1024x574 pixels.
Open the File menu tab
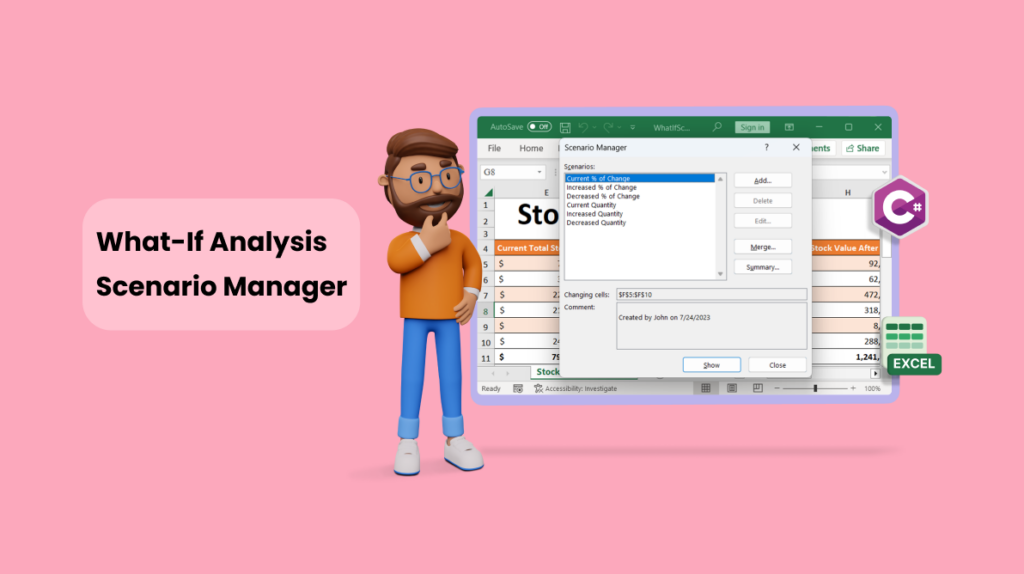click(494, 148)
